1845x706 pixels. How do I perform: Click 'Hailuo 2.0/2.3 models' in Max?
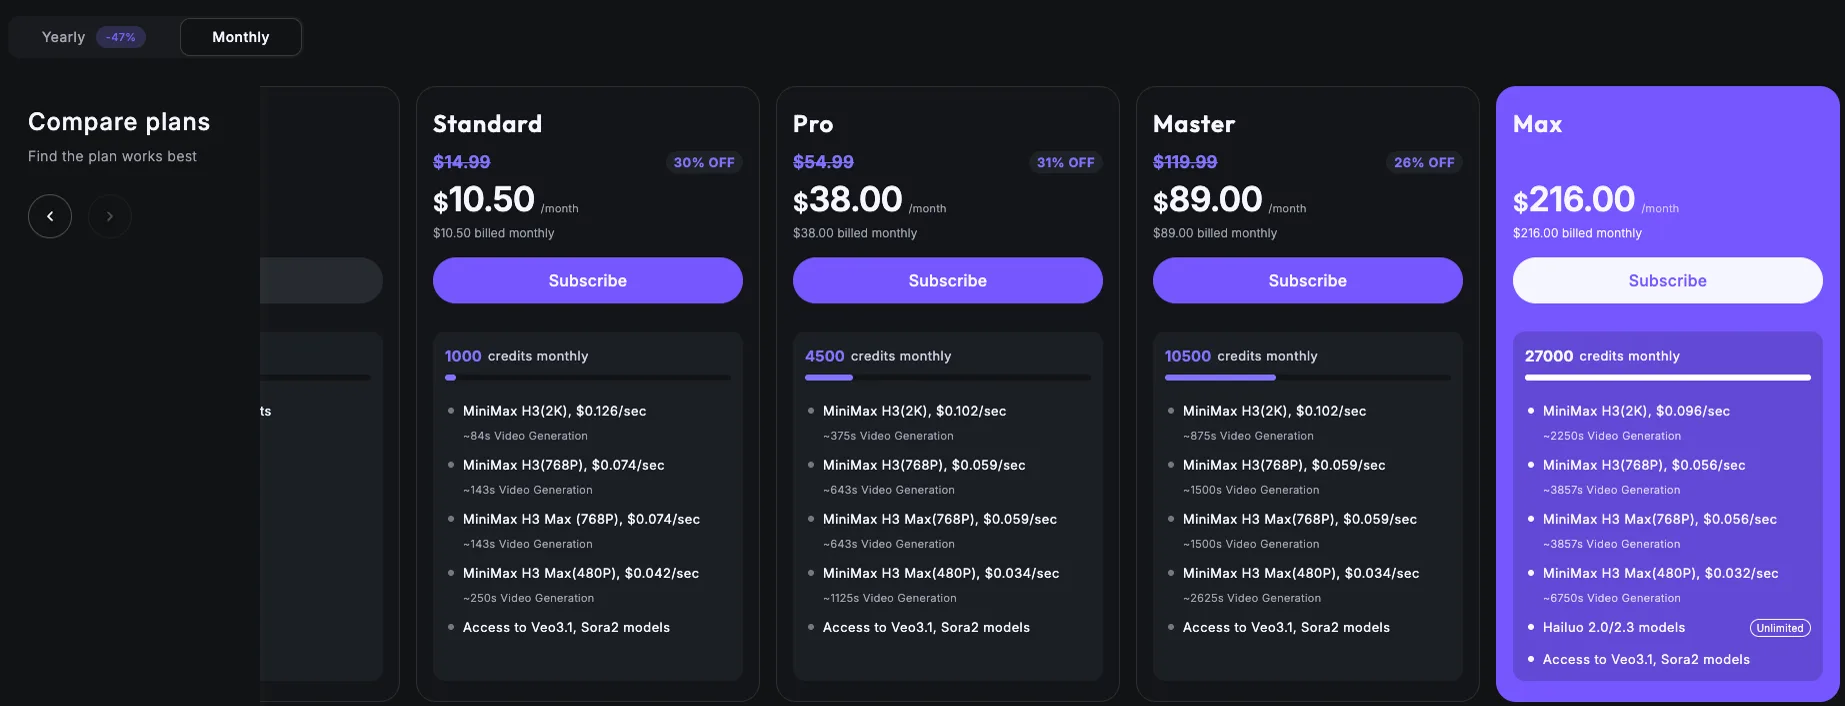click(x=1614, y=627)
